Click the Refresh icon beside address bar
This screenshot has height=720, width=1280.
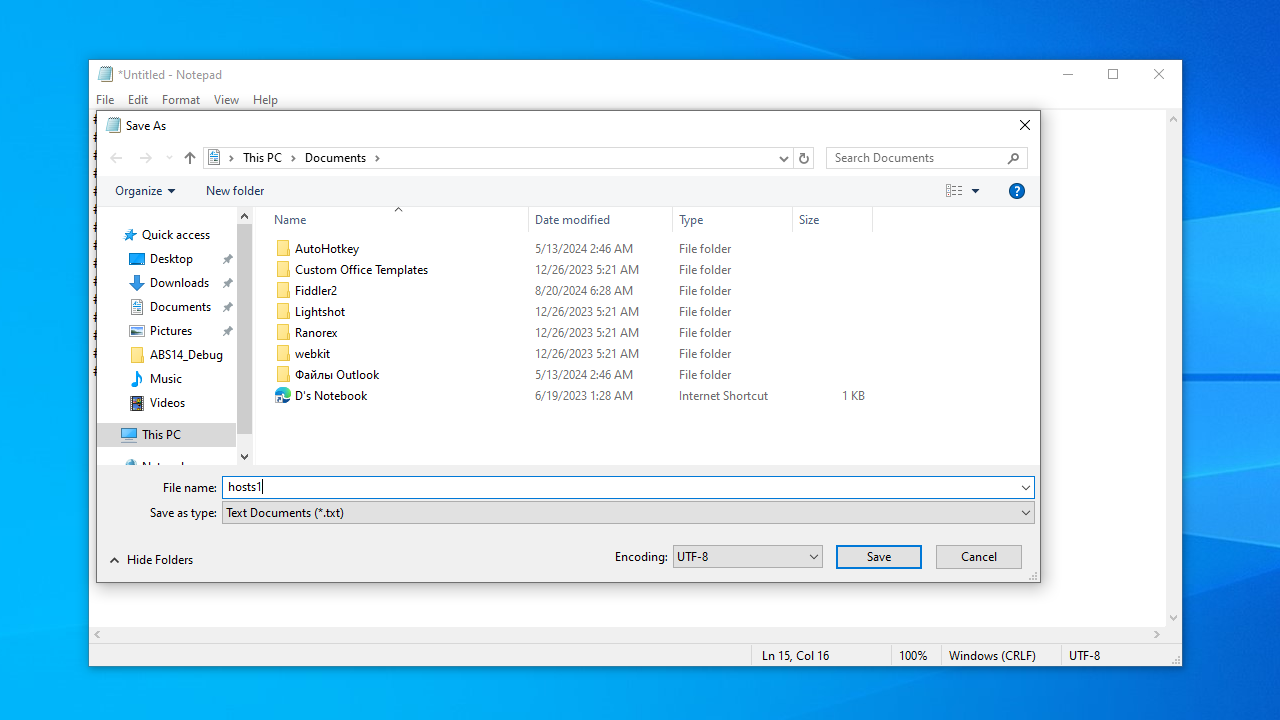coord(804,158)
